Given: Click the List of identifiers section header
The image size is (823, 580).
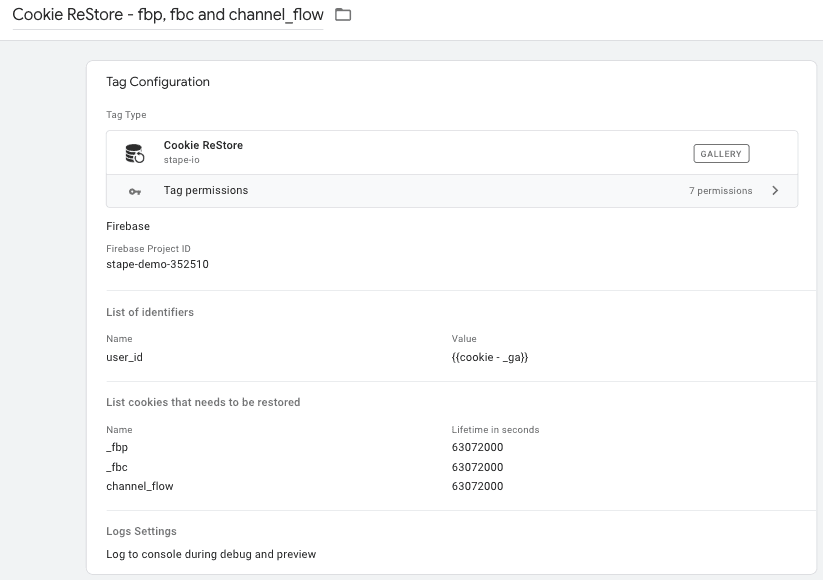Looking at the screenshot, I should [150, 312].
